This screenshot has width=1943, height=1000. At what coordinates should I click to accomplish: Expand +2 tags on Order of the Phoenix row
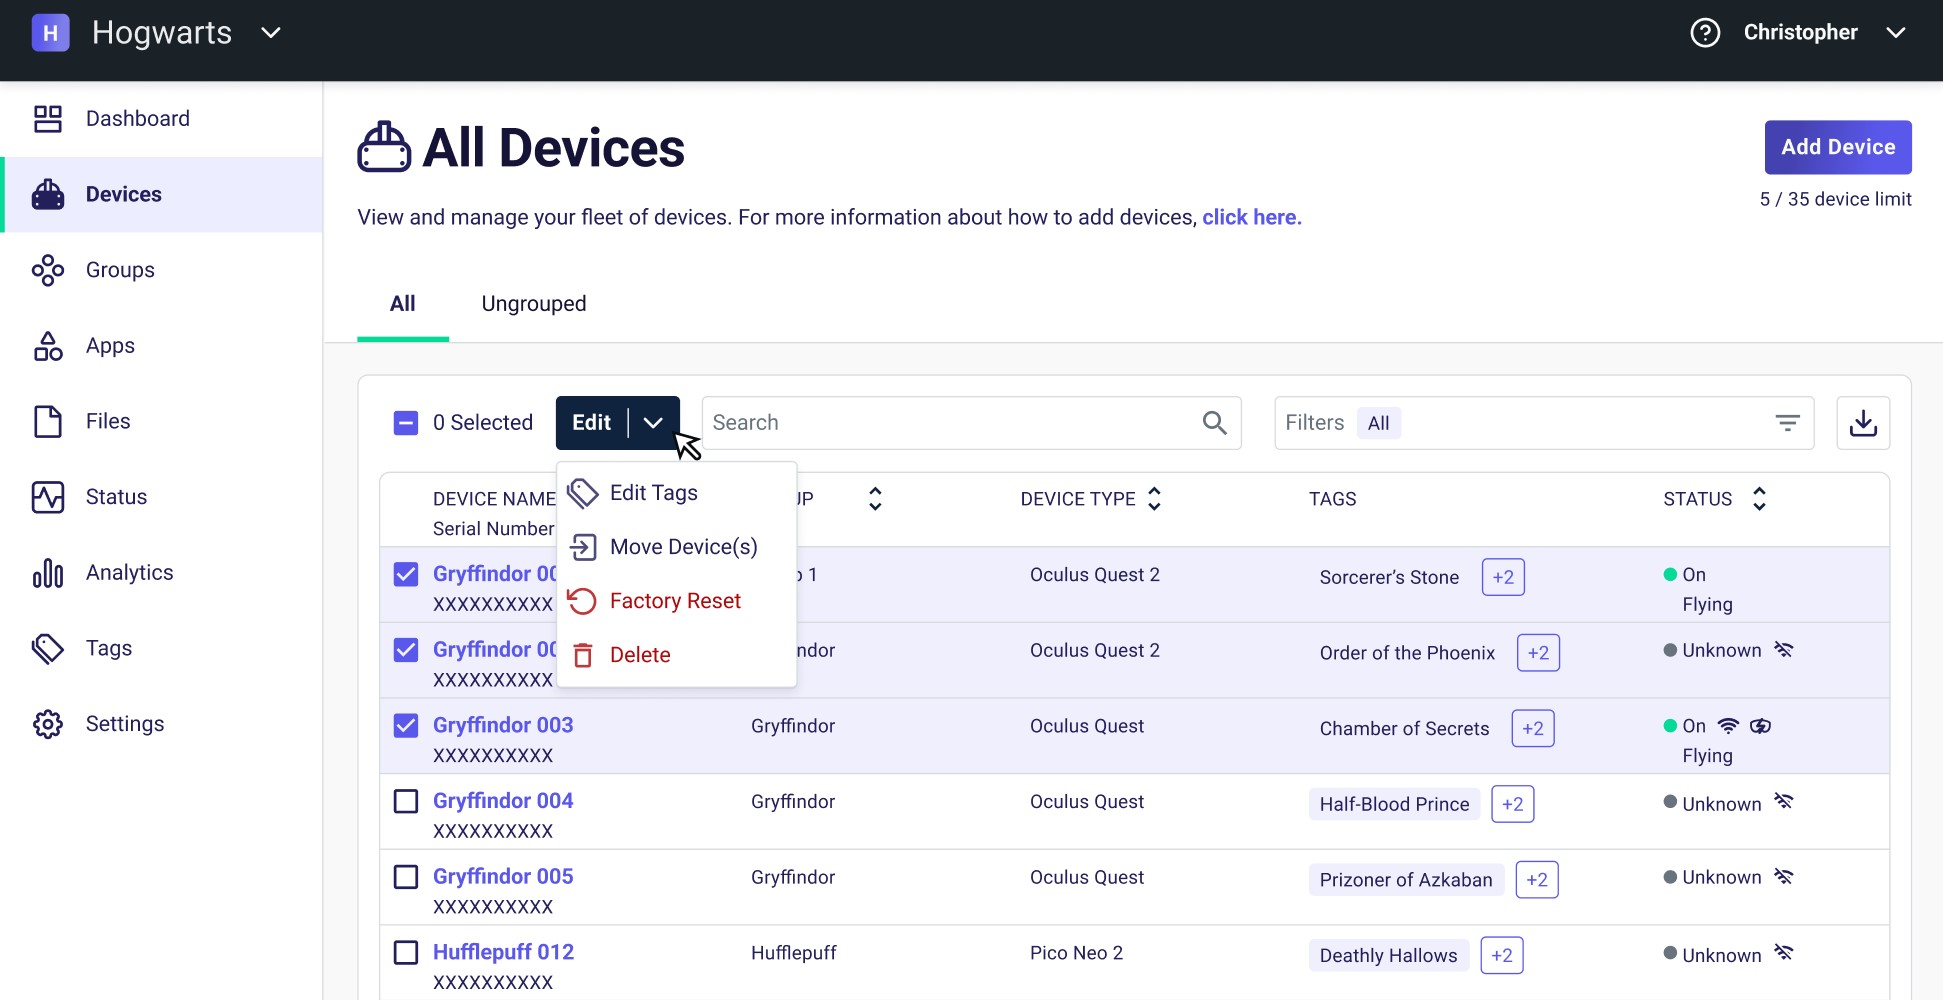pyautogui.click(x=1538, y=653)
